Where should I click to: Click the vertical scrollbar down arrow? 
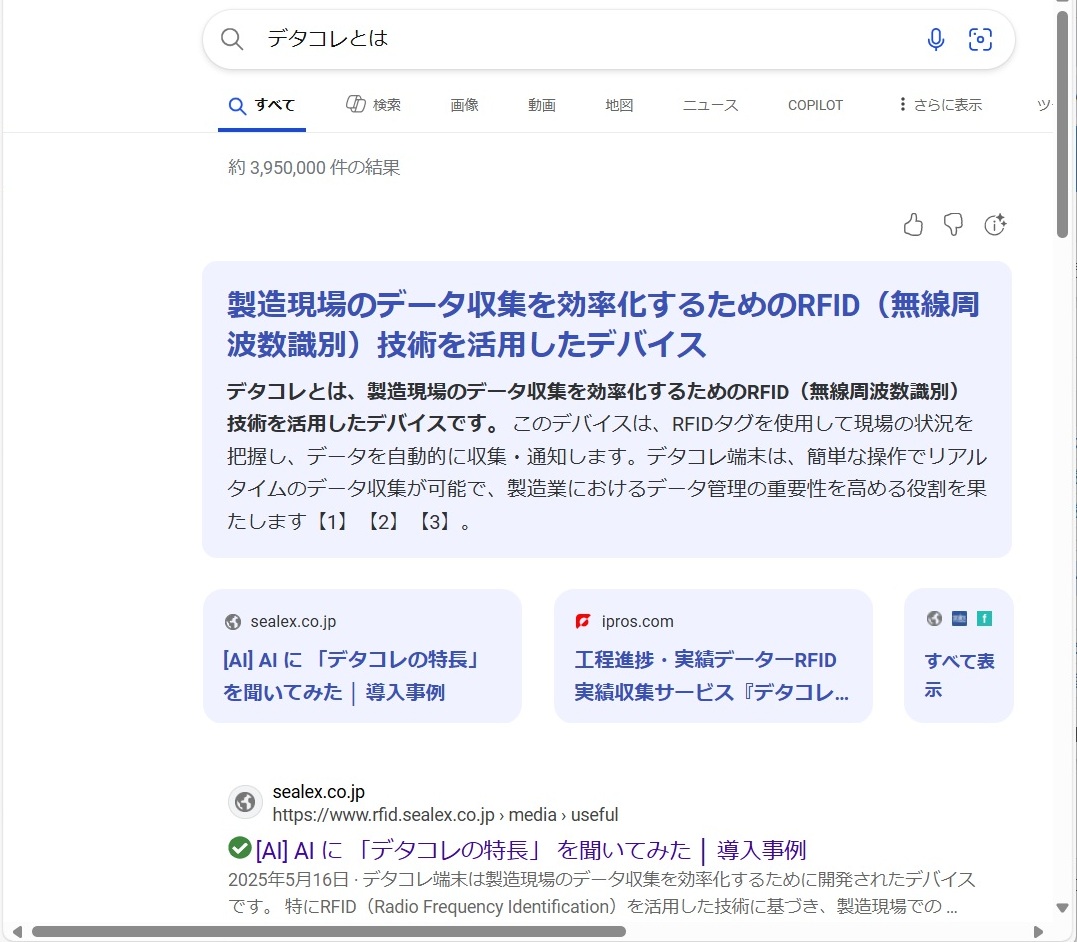[1063, 908]
